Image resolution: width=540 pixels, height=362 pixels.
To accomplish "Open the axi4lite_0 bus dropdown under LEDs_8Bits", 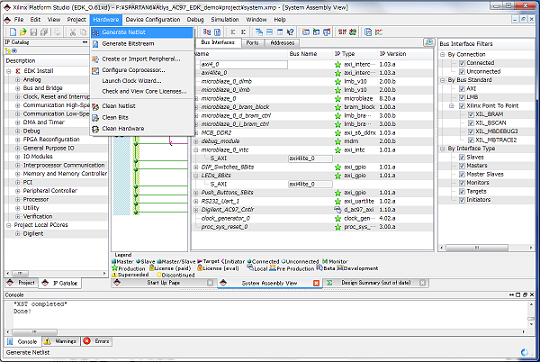I will [310, 184].
